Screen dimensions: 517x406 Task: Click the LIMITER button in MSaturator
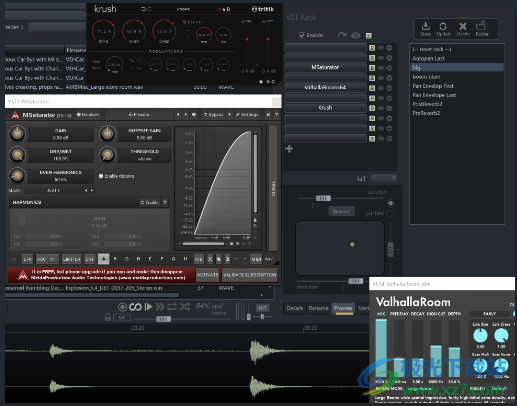click(x=71, y=259)
